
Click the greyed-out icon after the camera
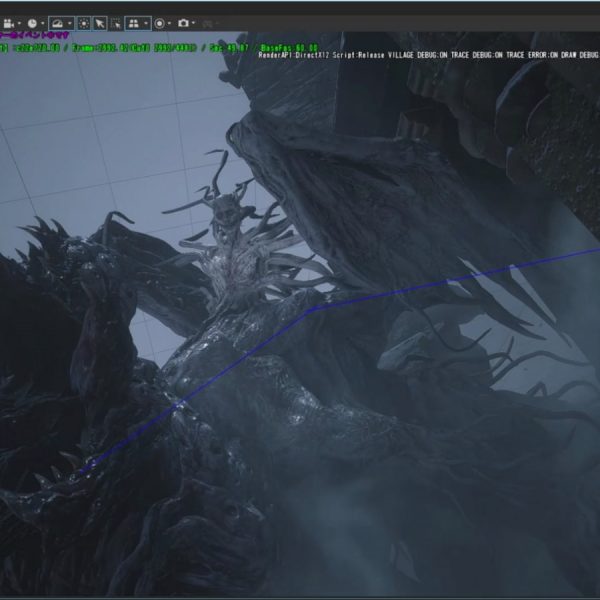pyautogui.click(x=208, y=24)
